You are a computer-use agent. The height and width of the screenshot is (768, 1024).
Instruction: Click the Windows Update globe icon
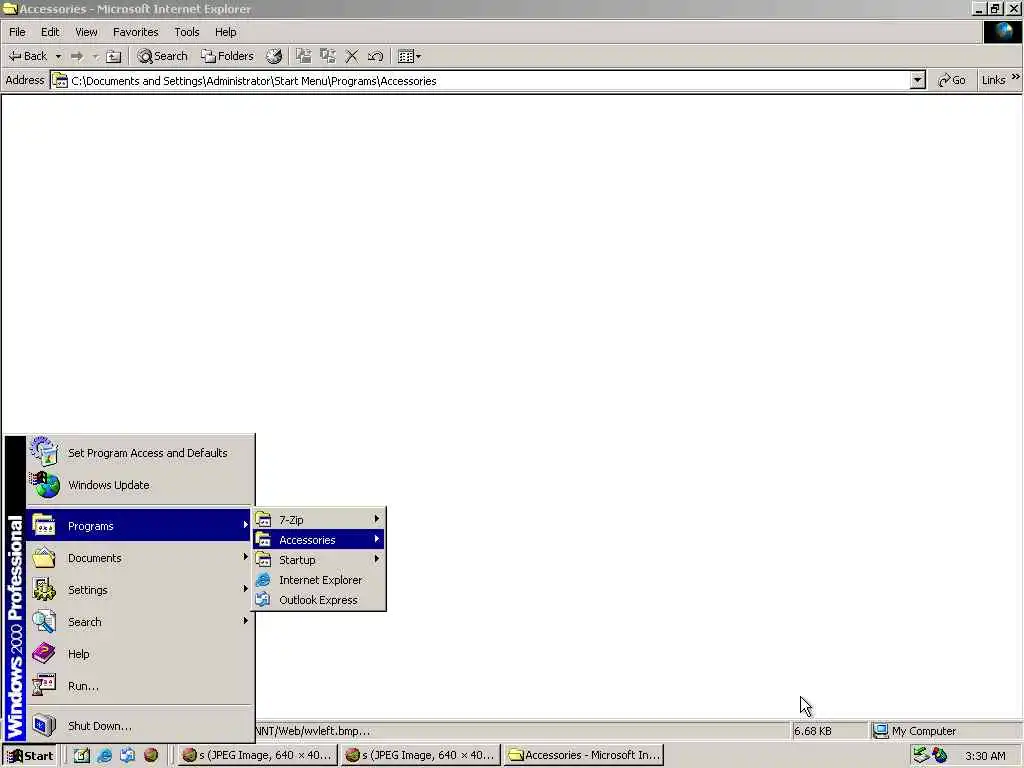pos(44,485)
